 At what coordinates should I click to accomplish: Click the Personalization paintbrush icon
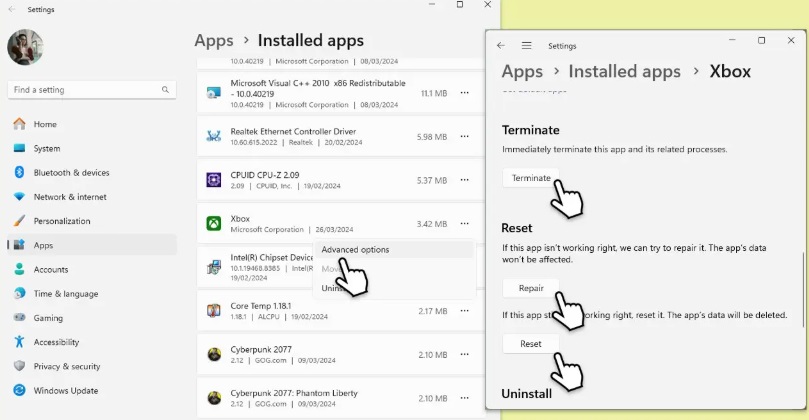(x=19, y=221)
